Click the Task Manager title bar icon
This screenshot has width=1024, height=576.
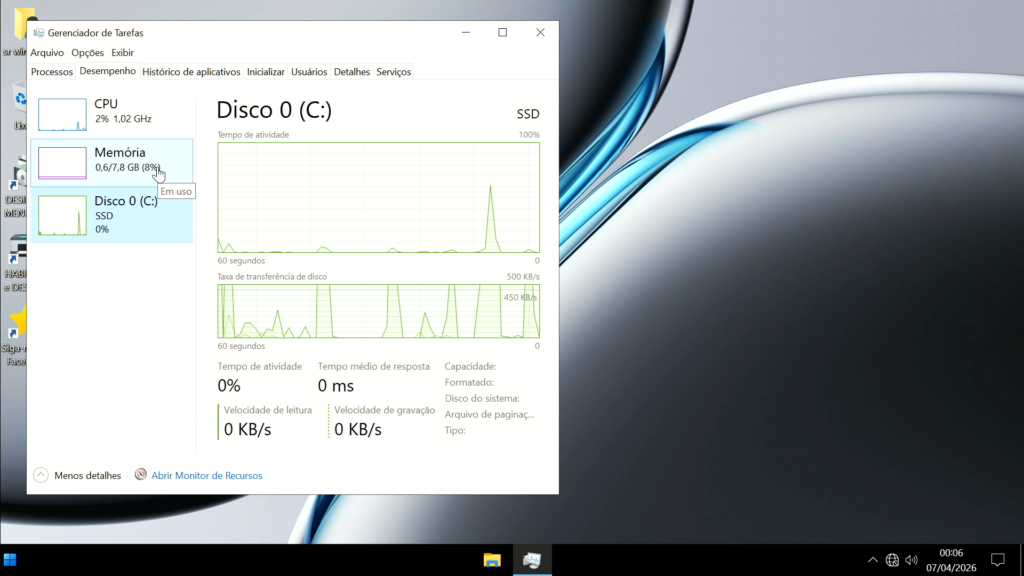coord(38,33)
